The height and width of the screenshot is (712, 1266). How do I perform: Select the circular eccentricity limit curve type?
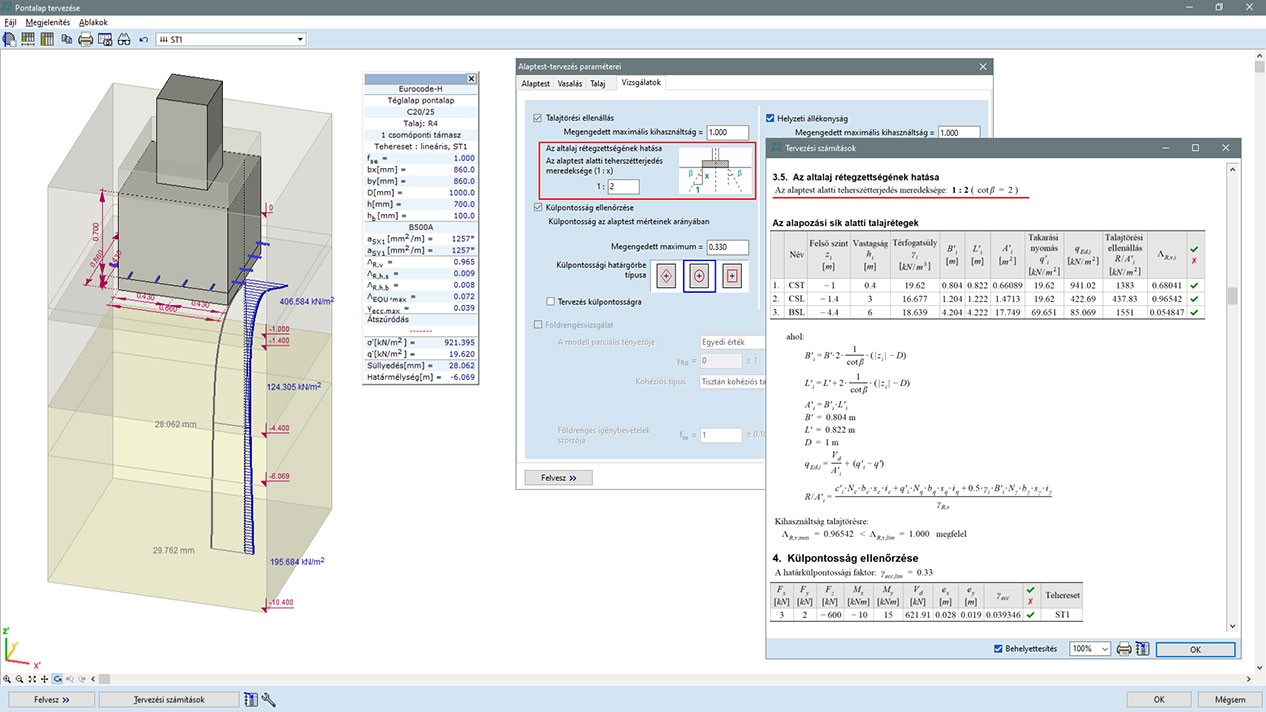click(699, 275)
